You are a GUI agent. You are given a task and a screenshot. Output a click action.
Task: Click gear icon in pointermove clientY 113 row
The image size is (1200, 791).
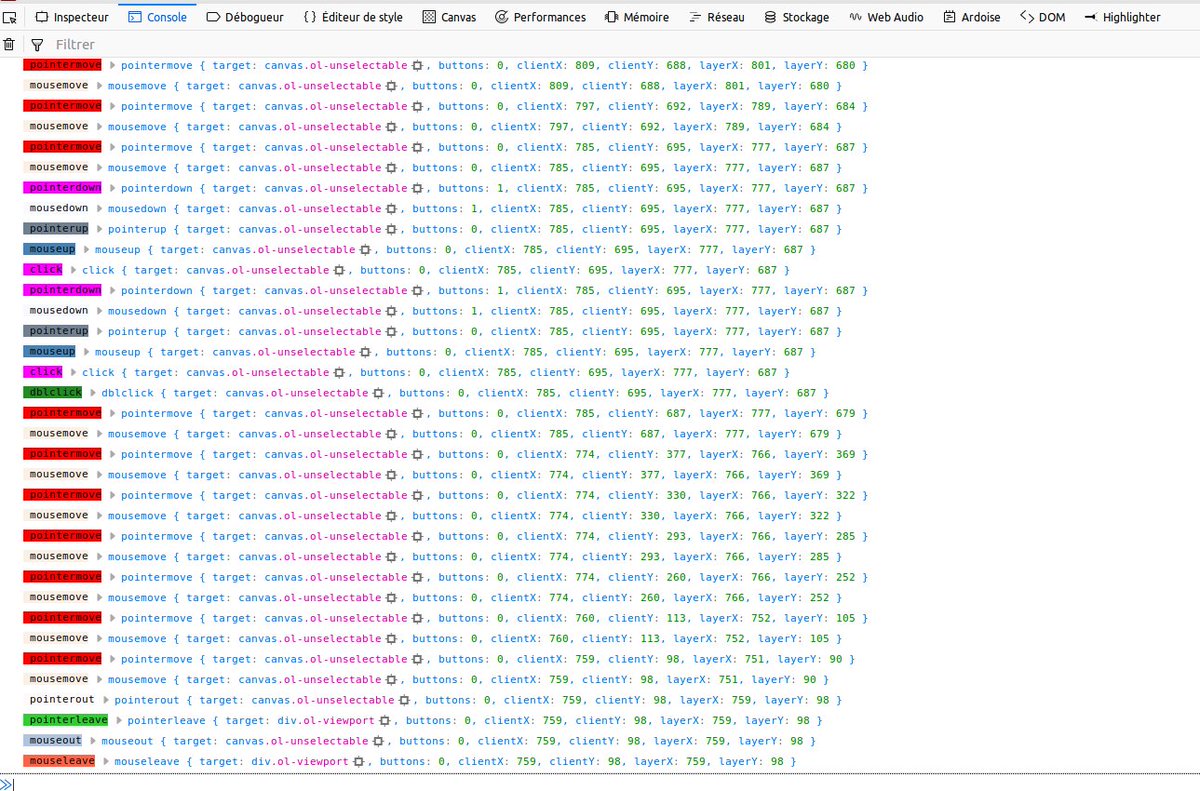(417, 618)
